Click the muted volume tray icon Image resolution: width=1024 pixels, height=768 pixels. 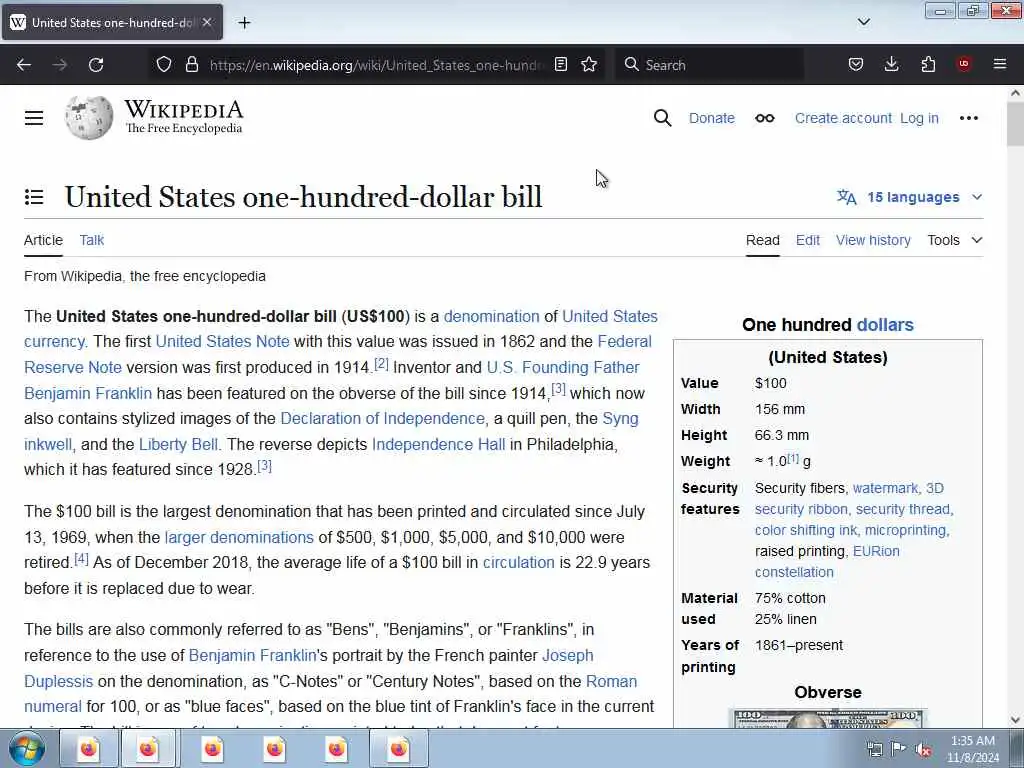[x=923, y=749]
